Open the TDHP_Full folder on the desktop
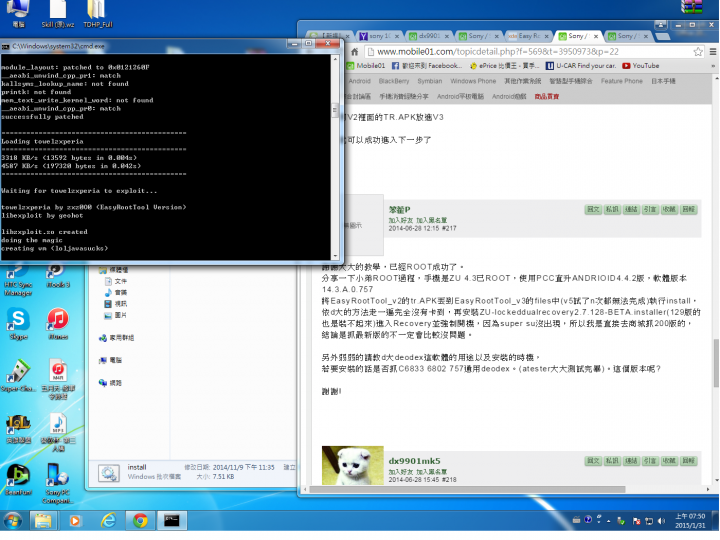 pos(97,14)
